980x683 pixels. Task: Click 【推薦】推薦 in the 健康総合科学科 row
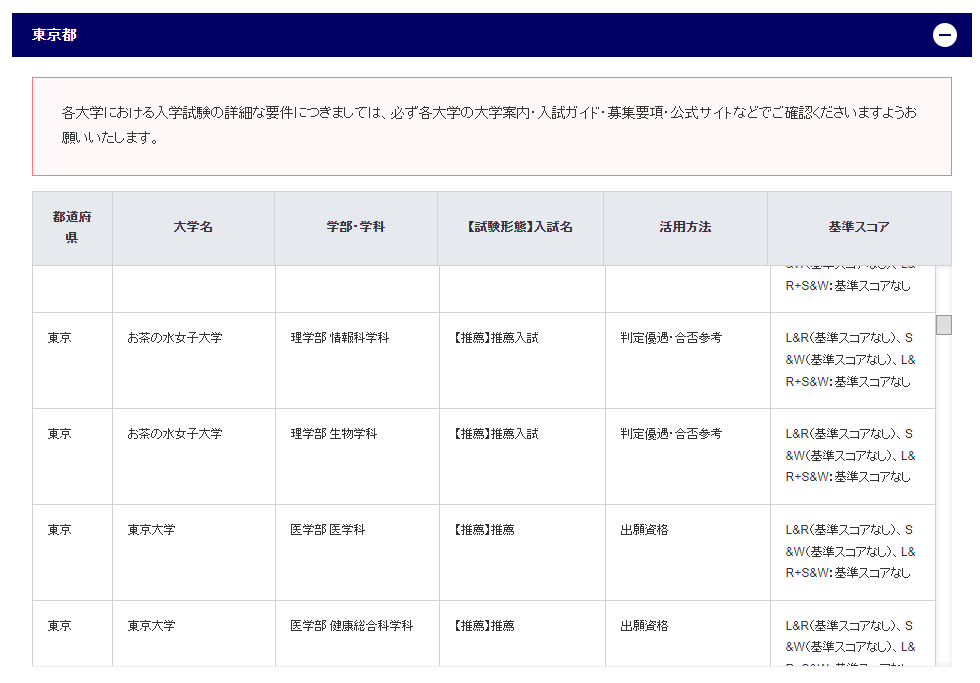(x=484, y=626)
